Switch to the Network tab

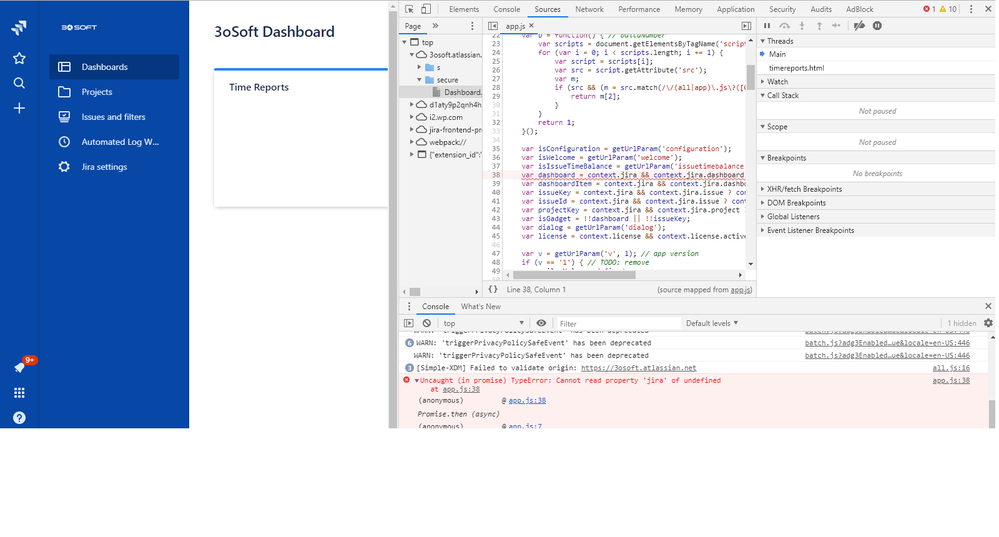tap(589, 9)
